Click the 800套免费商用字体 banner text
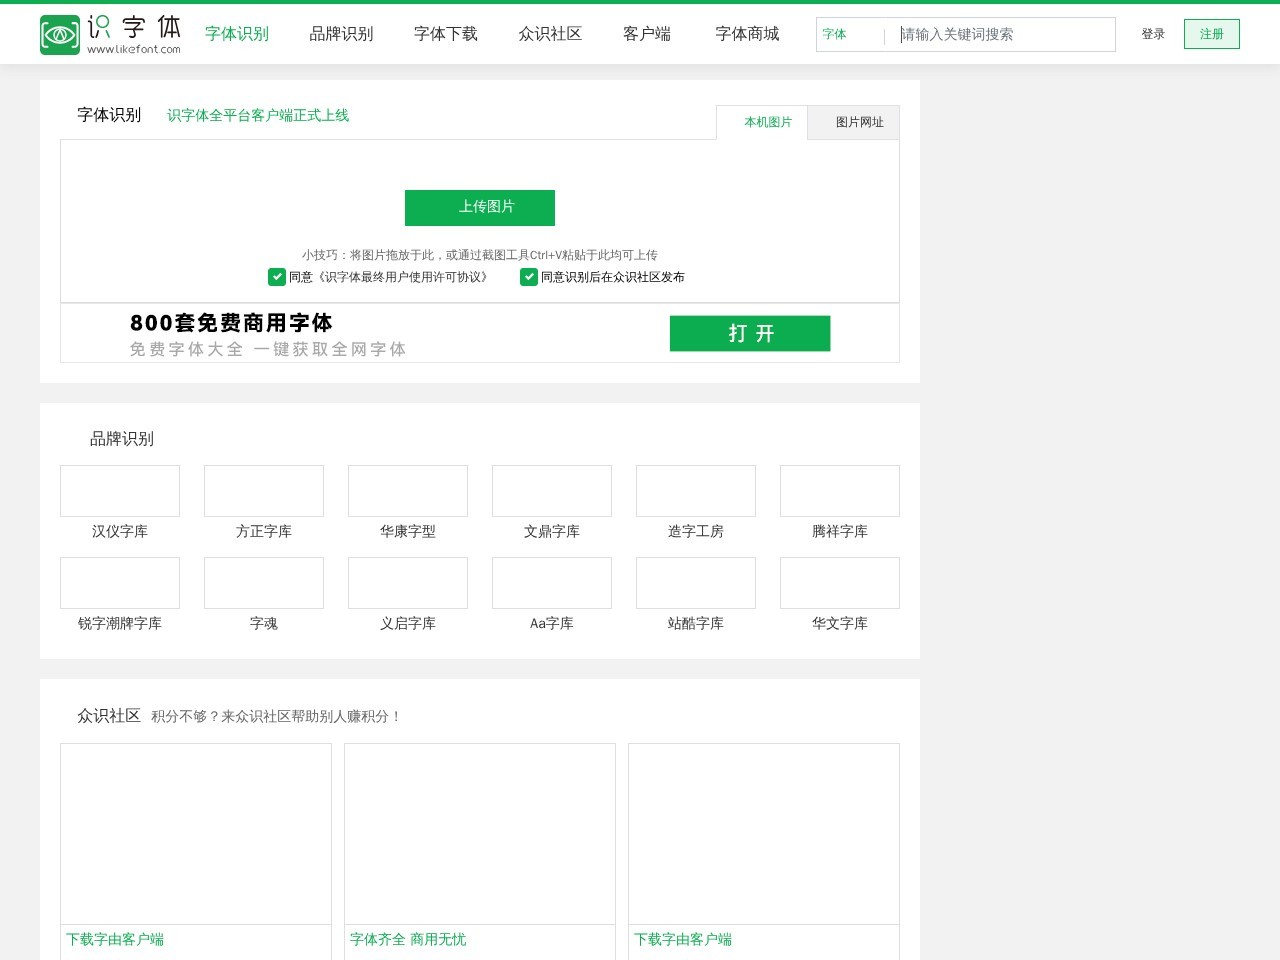 (x=231, y=323)
